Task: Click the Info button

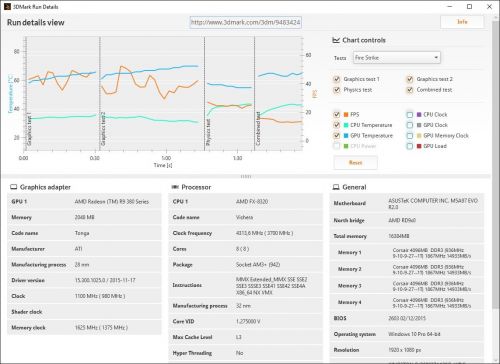Action: 462,22
